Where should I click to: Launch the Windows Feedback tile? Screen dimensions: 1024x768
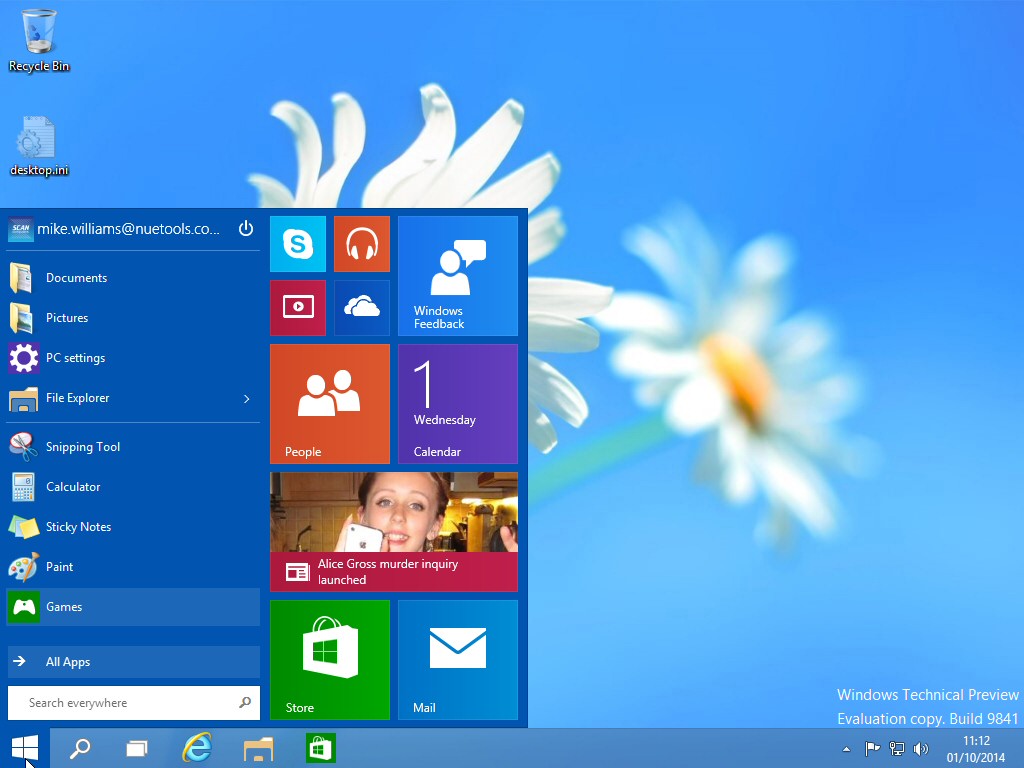click(x=457, y=276)
